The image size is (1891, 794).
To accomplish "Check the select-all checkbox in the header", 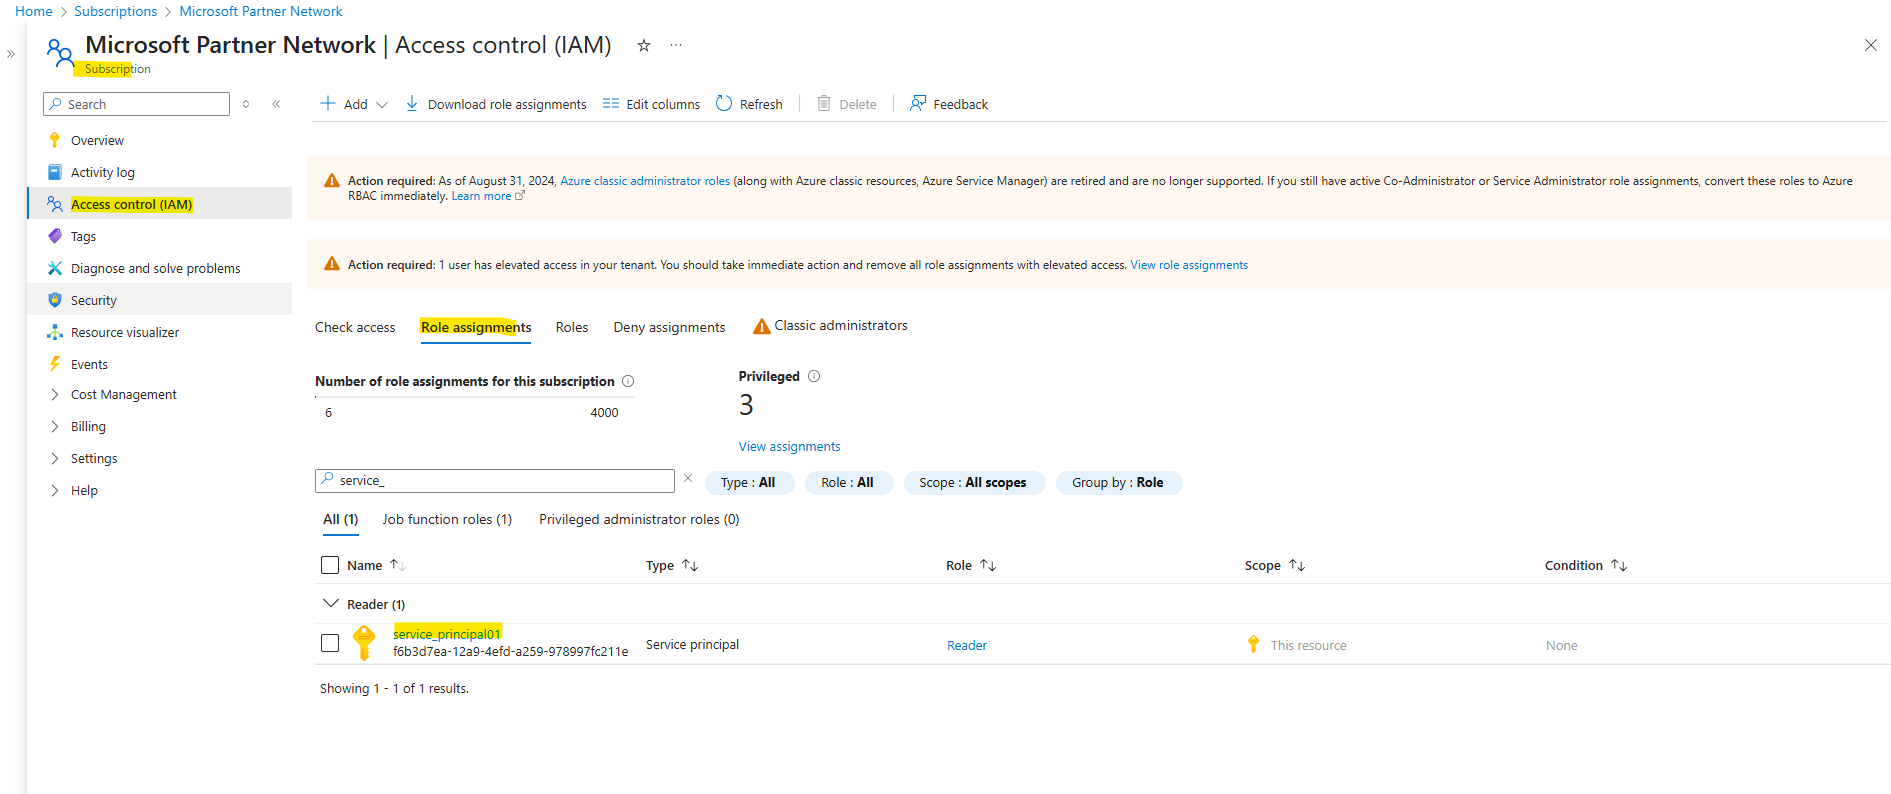I will (x=330, y=565).
